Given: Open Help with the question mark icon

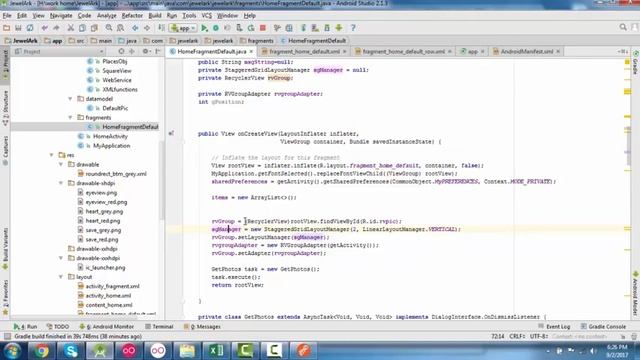Looking at the screenshot, I should pos(353,28).
